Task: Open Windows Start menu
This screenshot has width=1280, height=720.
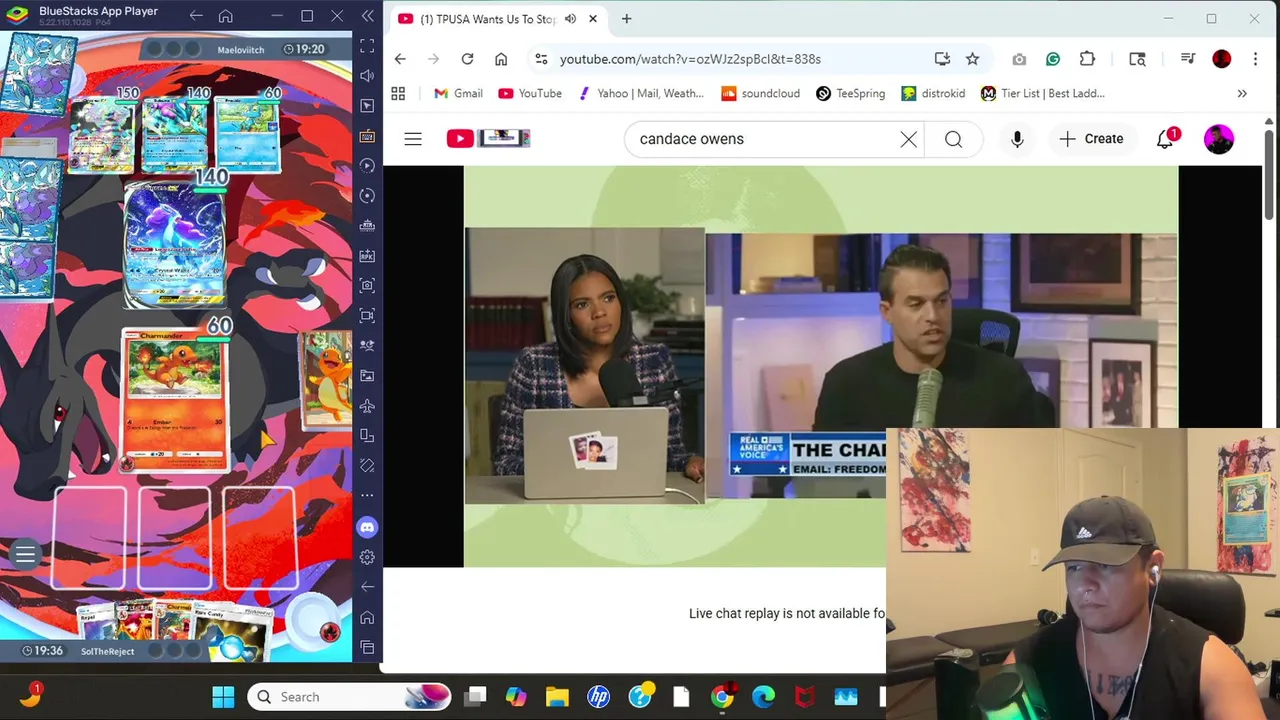Action: point(223,697)
